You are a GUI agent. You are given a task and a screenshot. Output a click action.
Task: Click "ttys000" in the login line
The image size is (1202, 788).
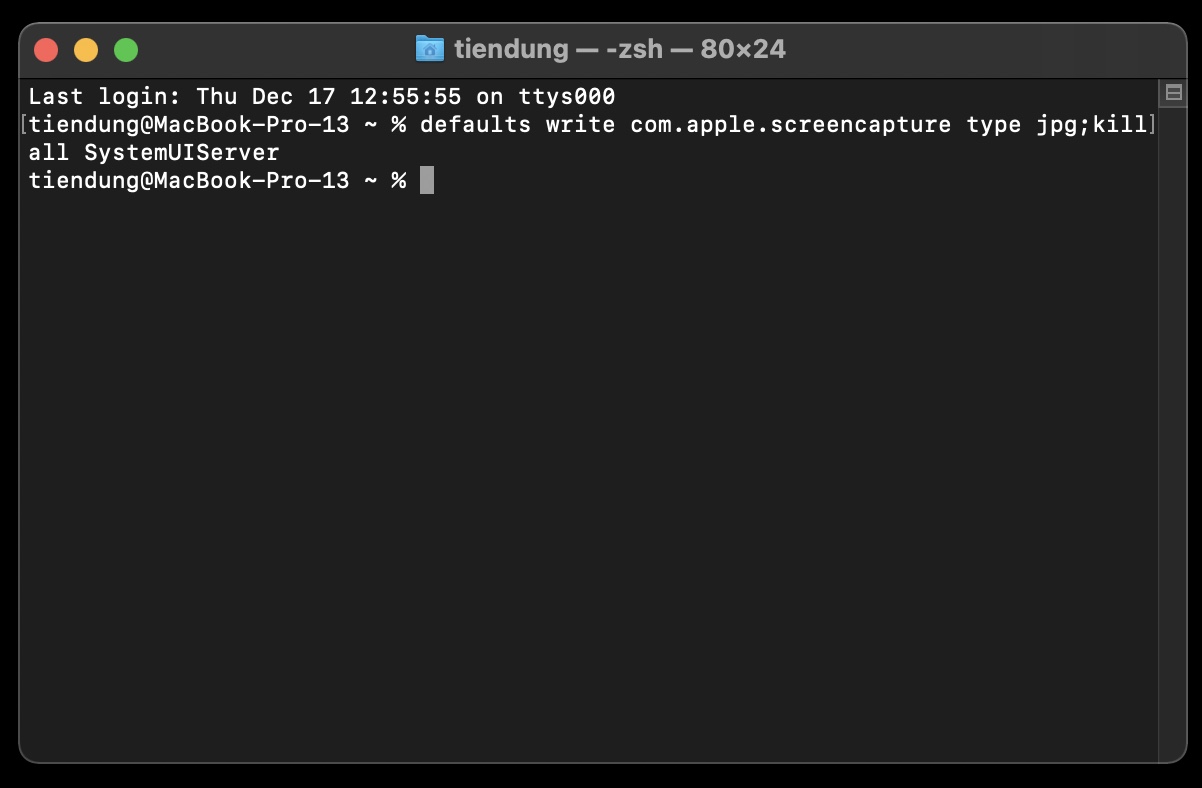[x=567, y=97]
